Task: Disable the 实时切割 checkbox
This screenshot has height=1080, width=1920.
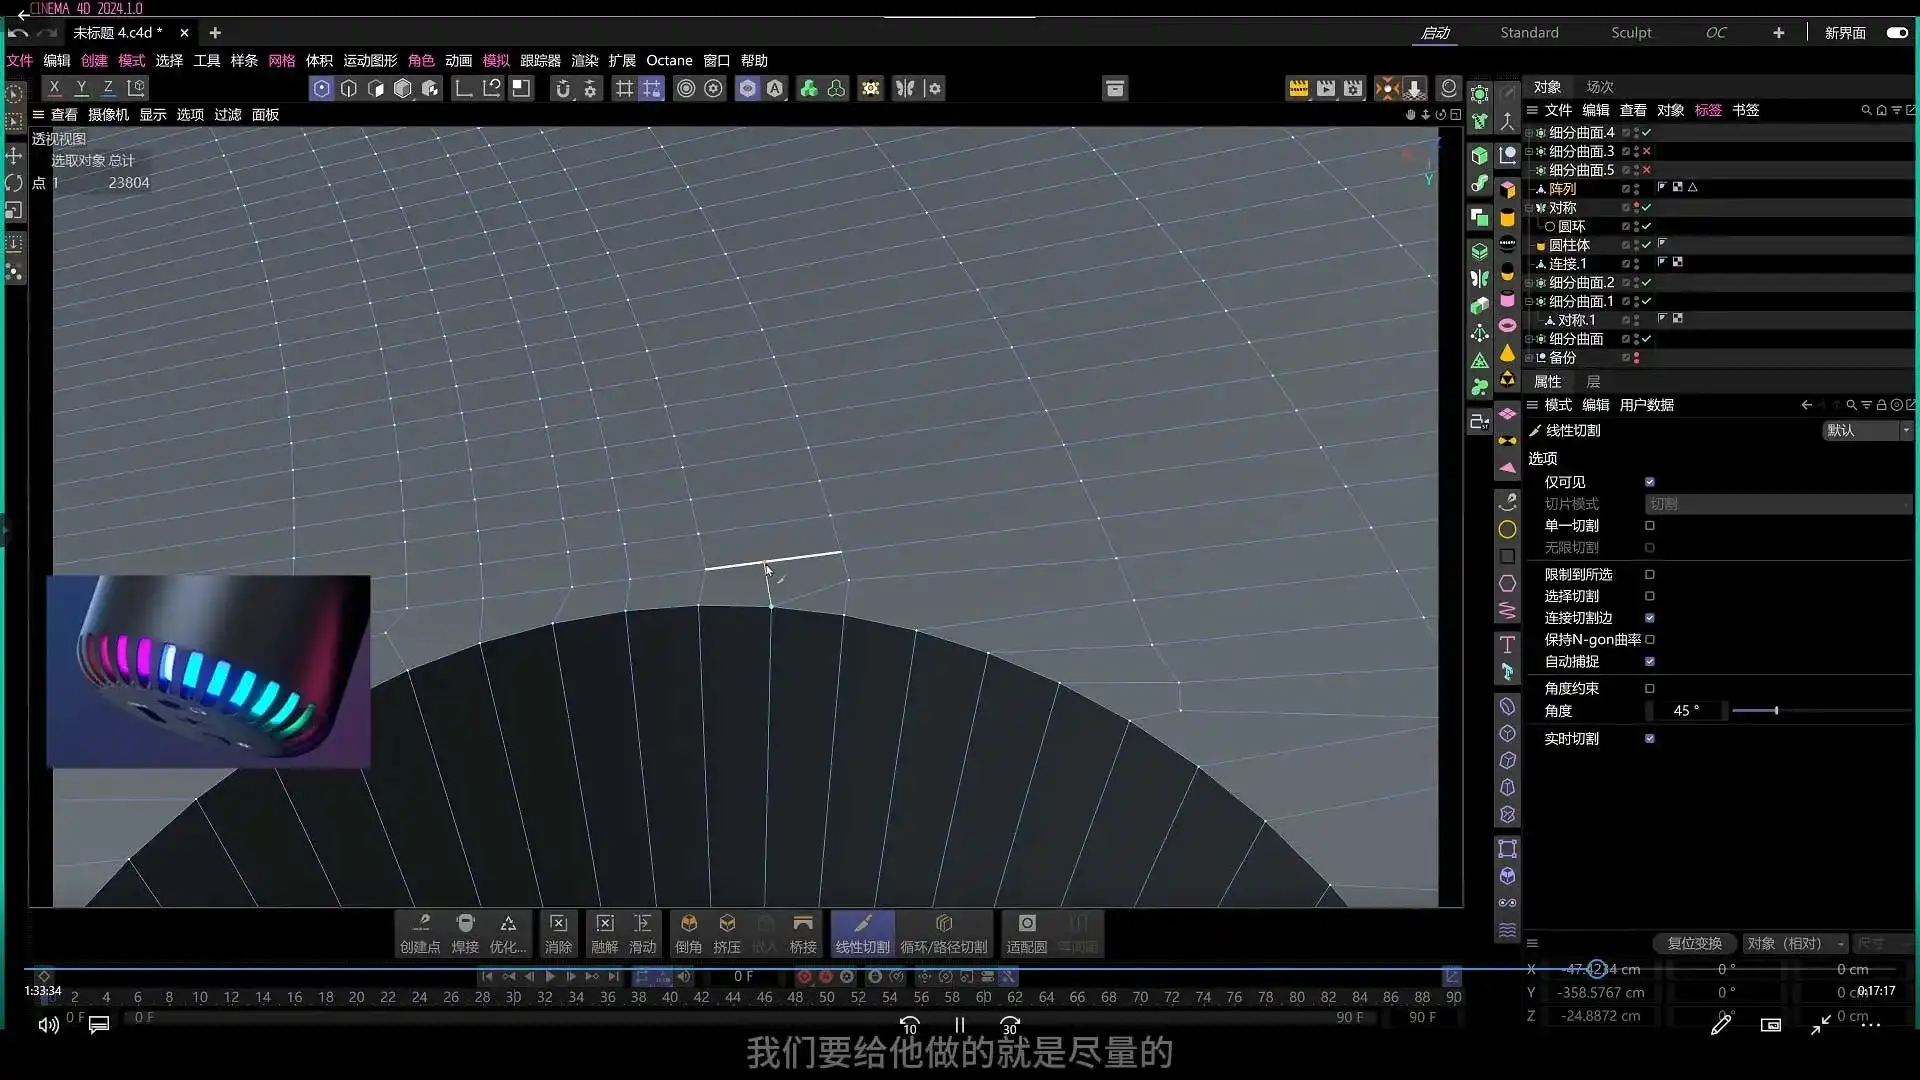Action: click(x=1650, y=739)
